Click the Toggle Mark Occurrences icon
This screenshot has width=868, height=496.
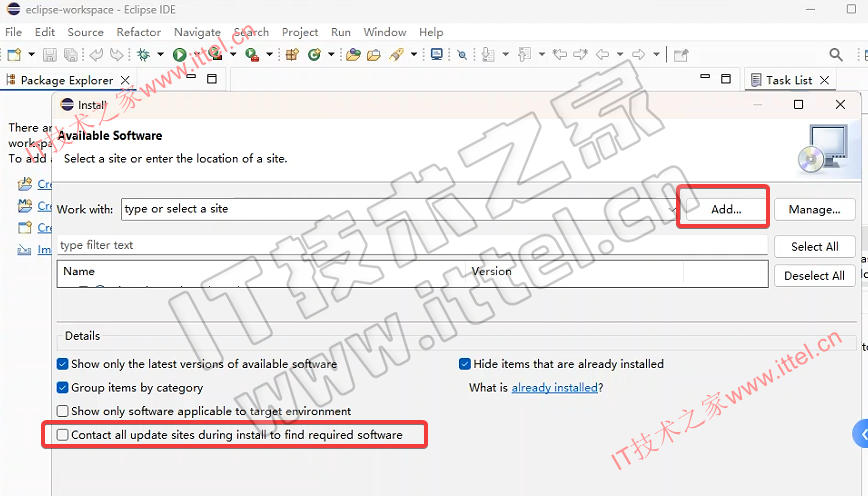(x=462, y=54)
